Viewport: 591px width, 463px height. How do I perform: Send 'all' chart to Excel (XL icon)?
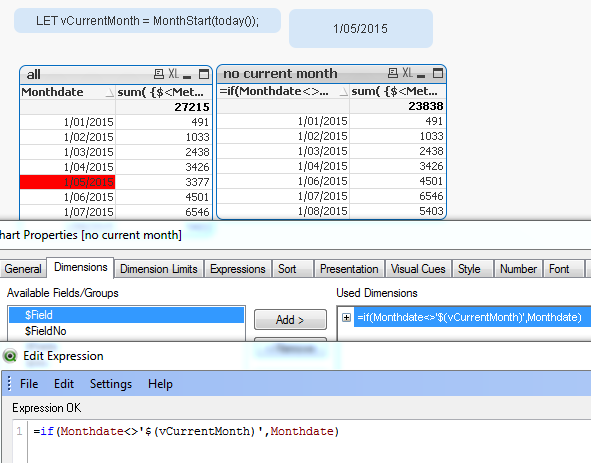[173, 74]
